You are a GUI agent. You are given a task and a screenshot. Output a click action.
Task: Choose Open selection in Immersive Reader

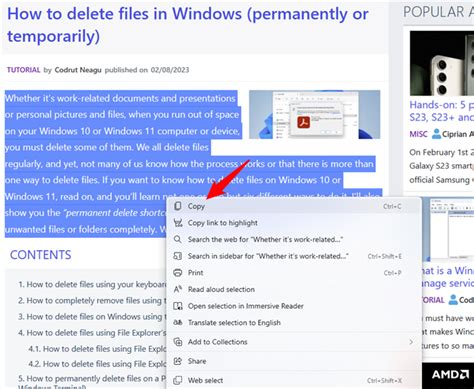coord(294,306)
